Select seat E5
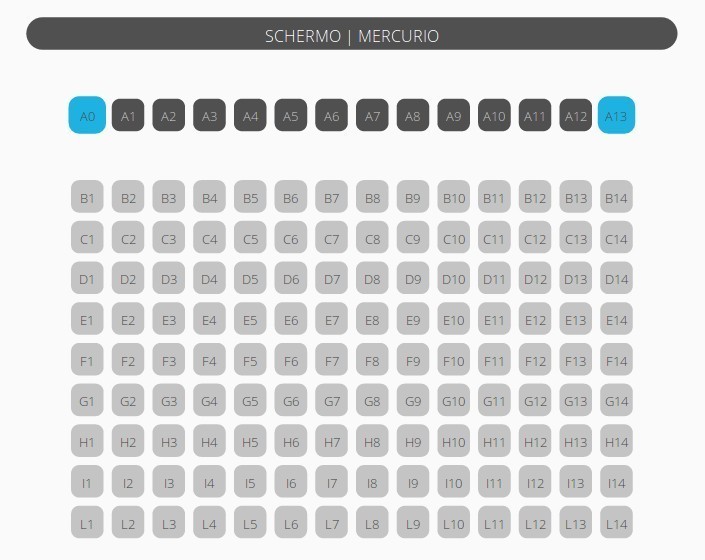The image size is (705, 560). pyautogui.click(x=250, y=320)
